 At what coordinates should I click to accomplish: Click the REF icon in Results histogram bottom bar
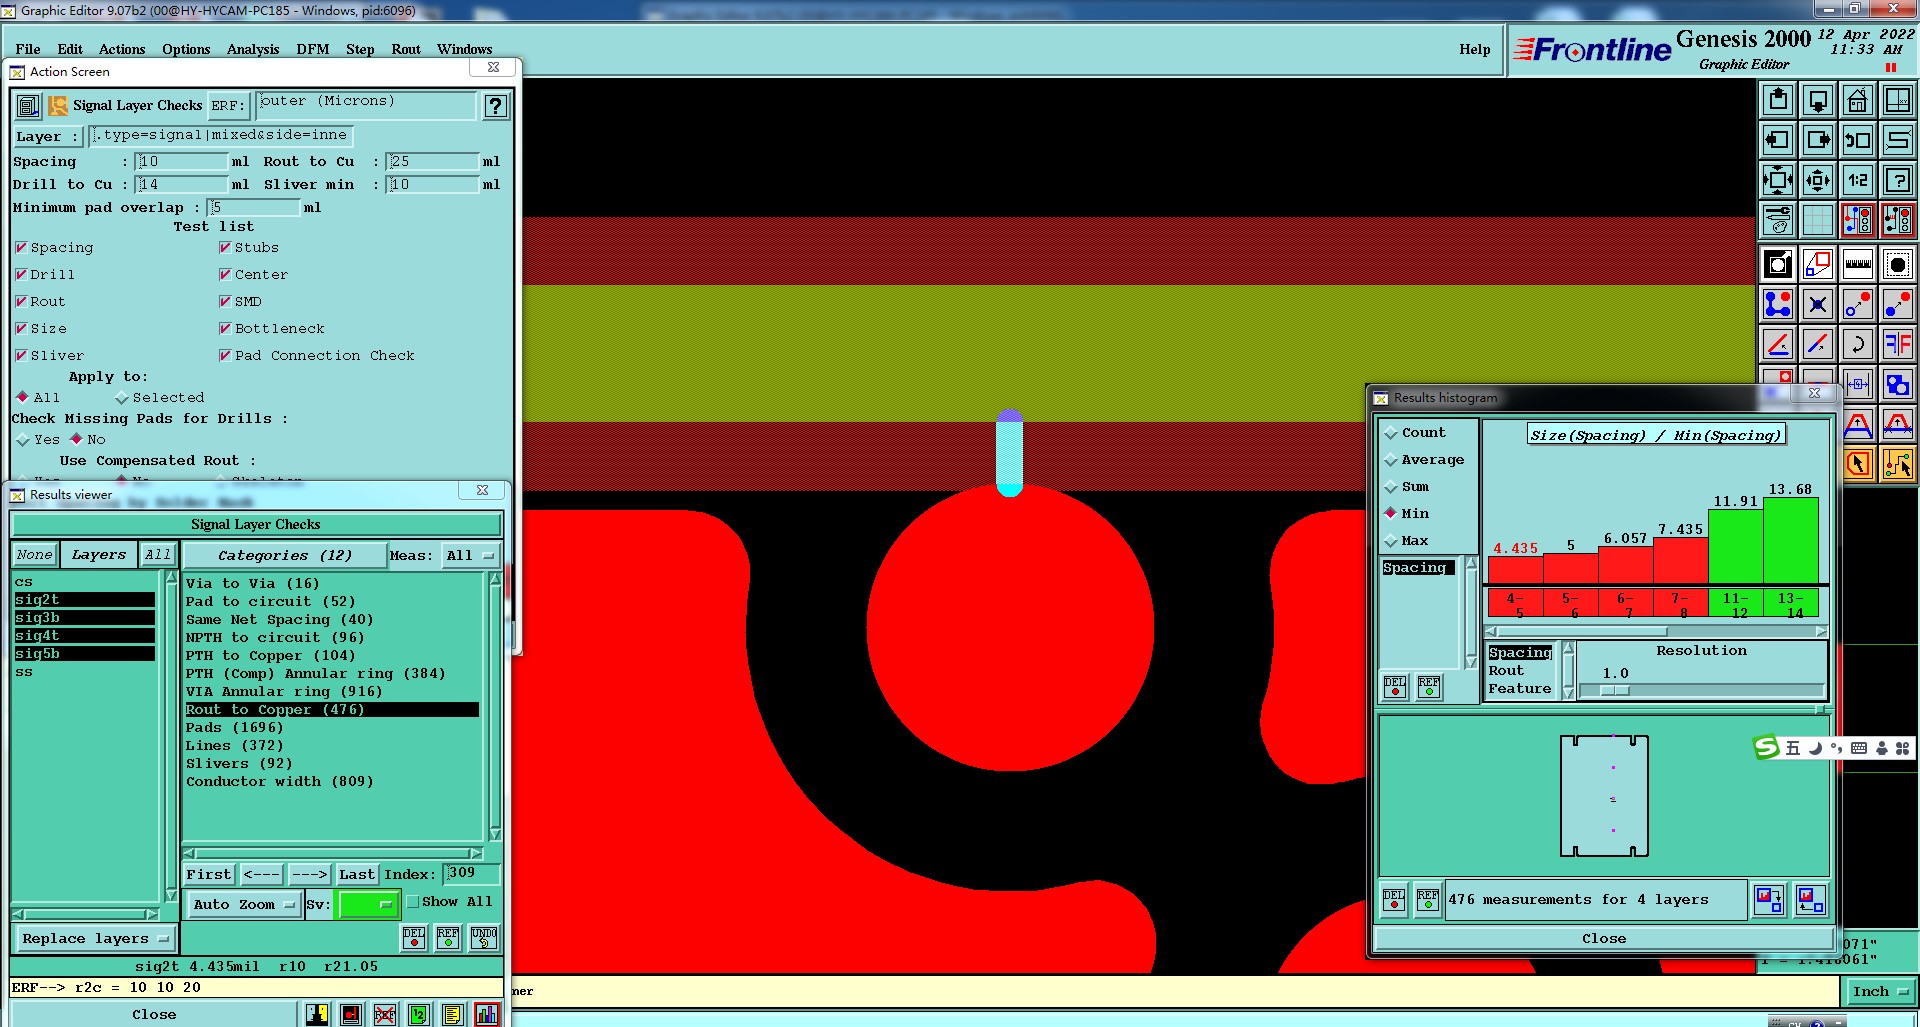pos(1428,899)
